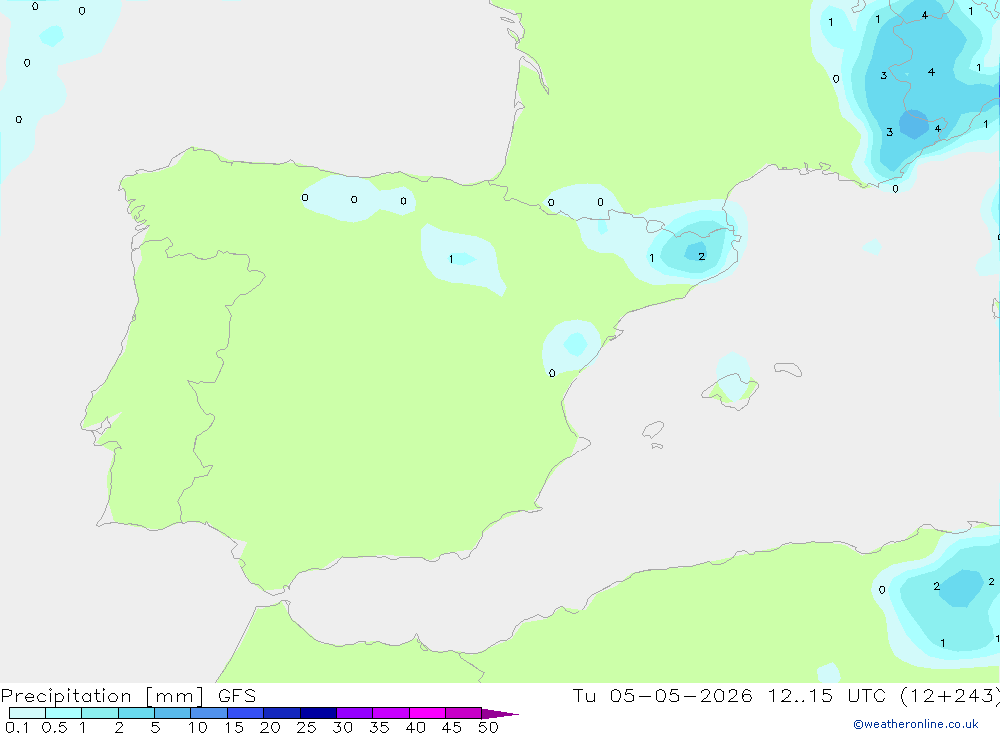Select the "10" legend scale label
Screen dimensions: 1000x733
(x=198, y=727)
